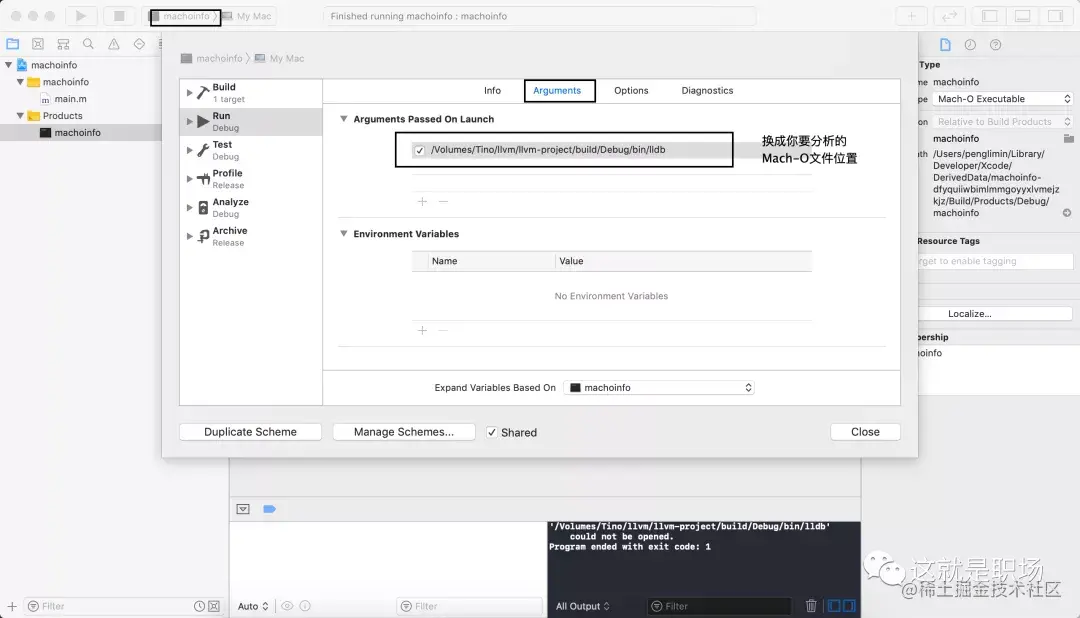Click the trash icon to clear console
The height and width of the screenshot is (618, 1080).
pos(811,606)
